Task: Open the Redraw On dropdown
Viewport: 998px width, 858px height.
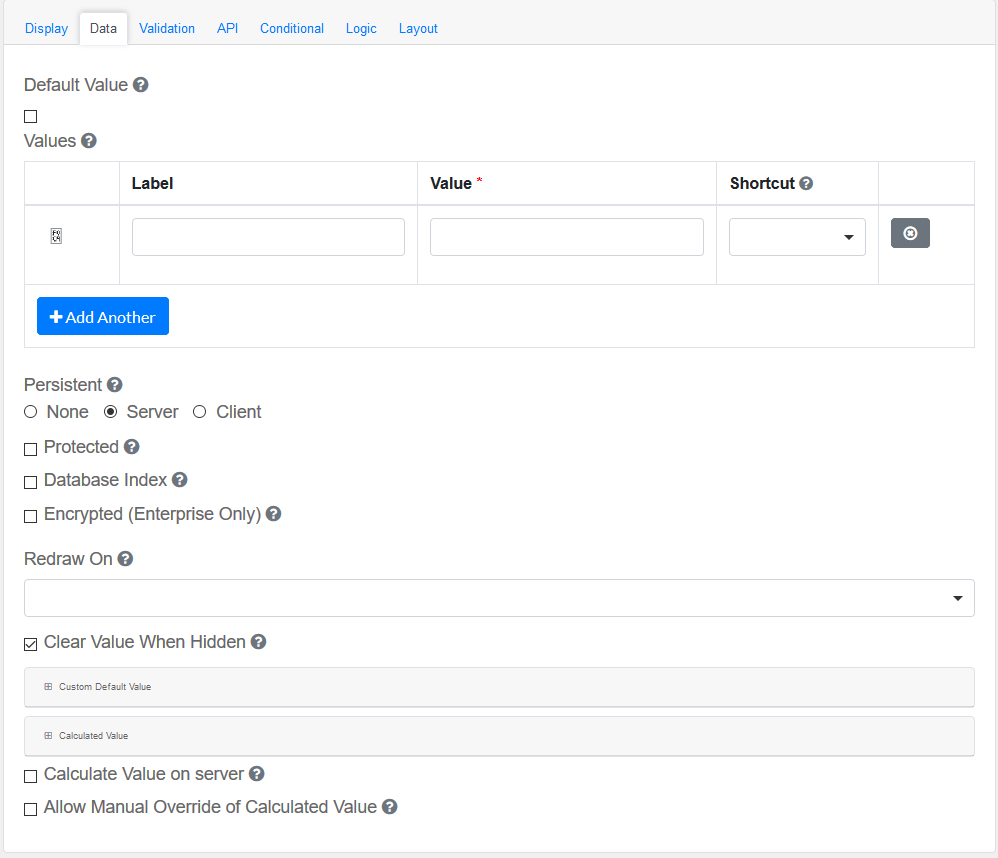Action: tap(499, 598)
